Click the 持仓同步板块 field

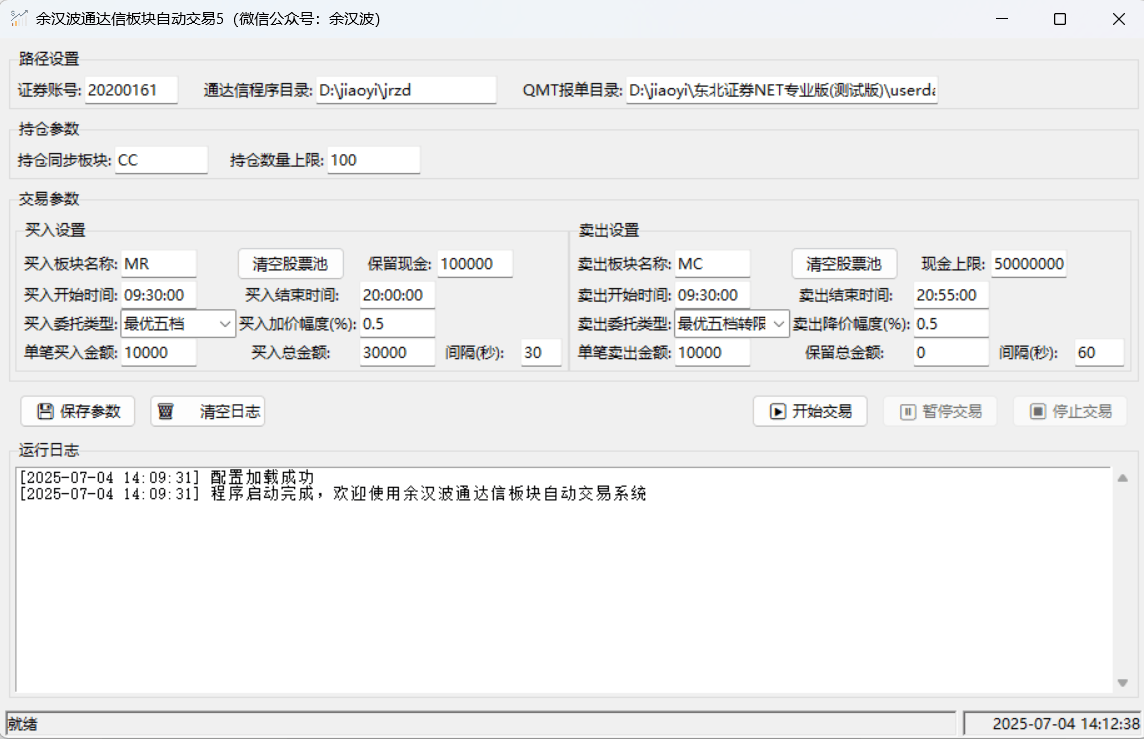[x=160, y=160]
